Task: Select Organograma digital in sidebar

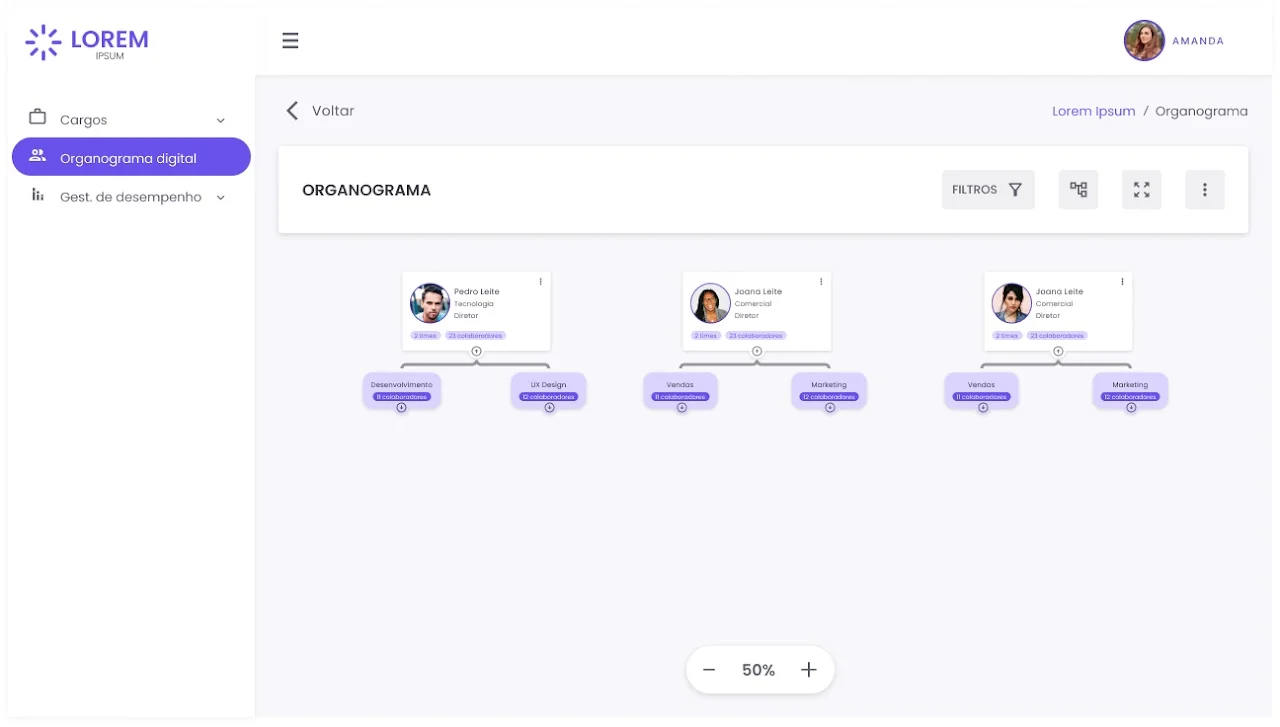Action: point(131,157)
